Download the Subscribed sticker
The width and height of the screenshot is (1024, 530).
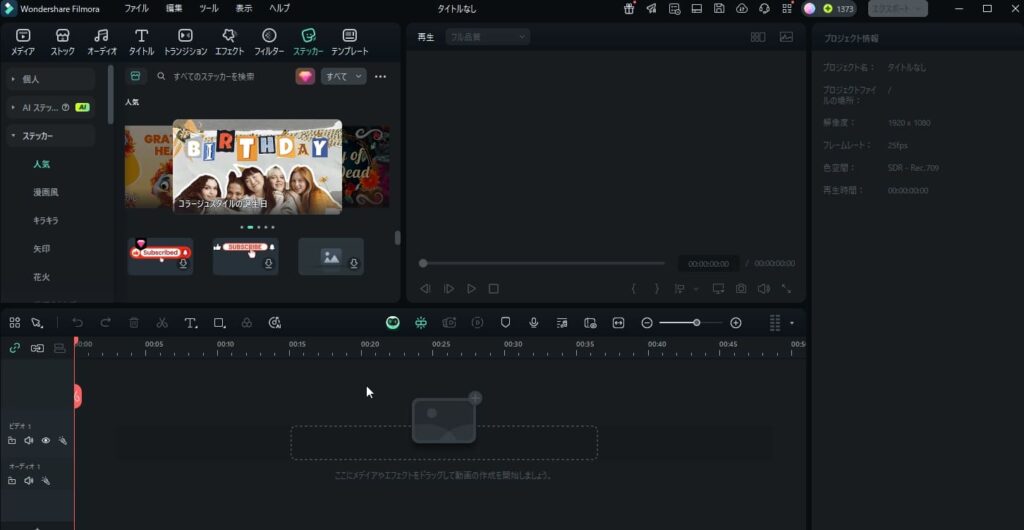coord(184,264)
